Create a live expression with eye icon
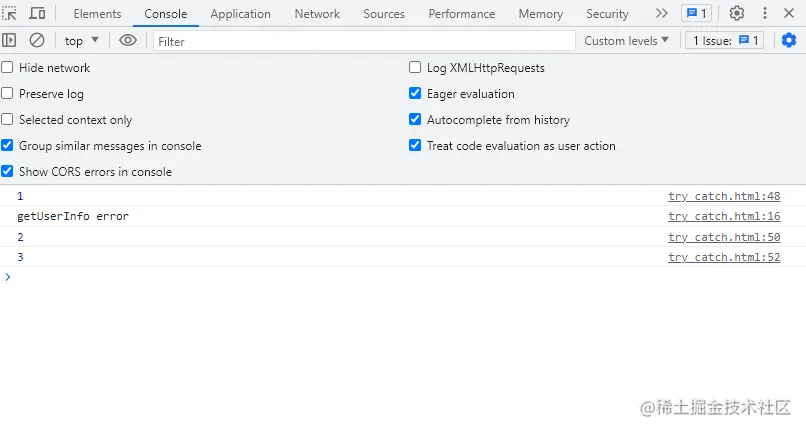 127,40
